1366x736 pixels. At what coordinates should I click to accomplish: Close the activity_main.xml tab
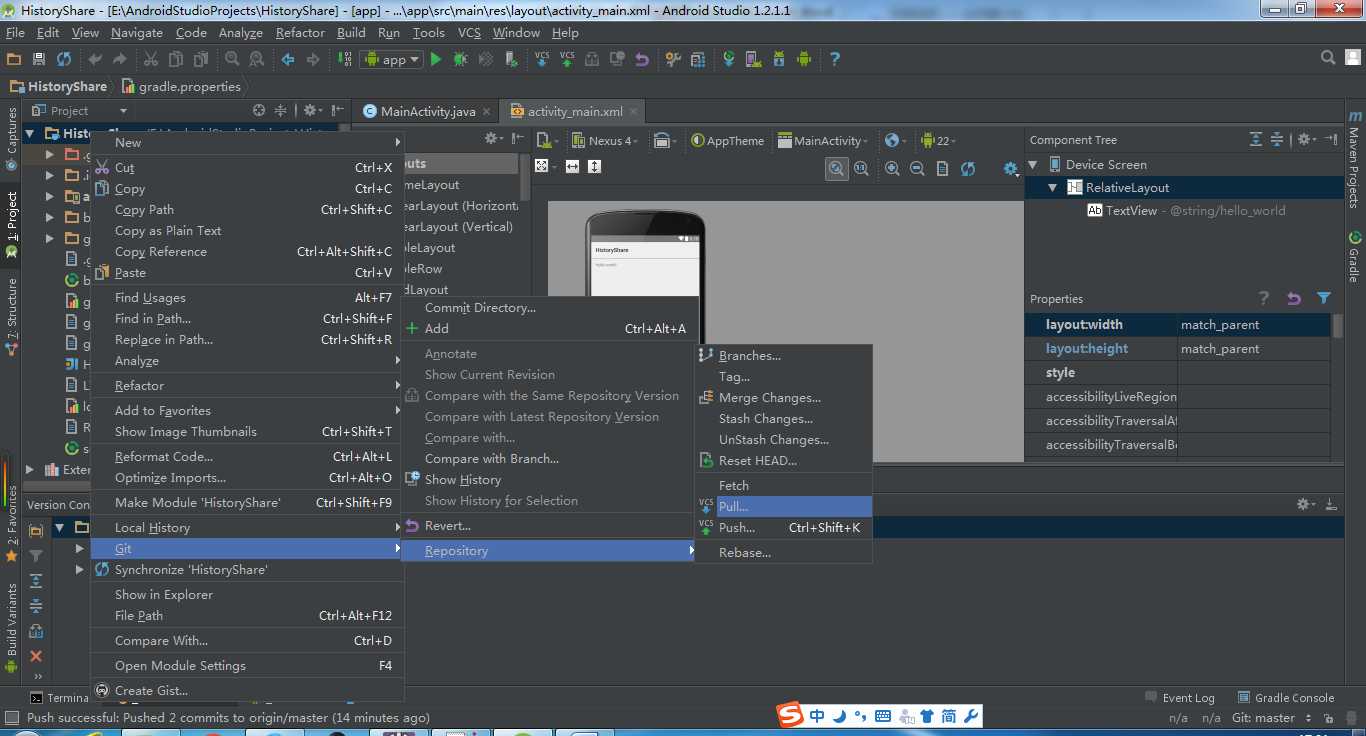point(631,111)
